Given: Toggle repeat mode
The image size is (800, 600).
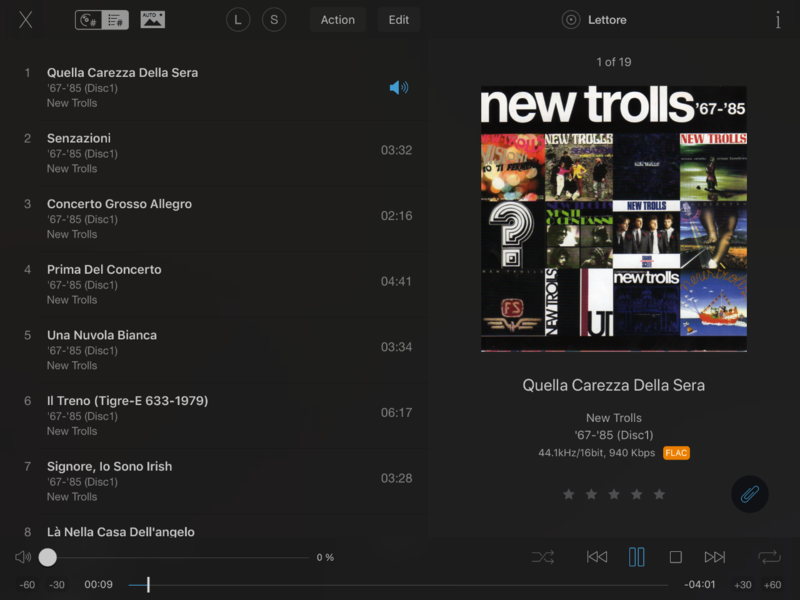Looking at the screenshot, I should click(768, 557).
